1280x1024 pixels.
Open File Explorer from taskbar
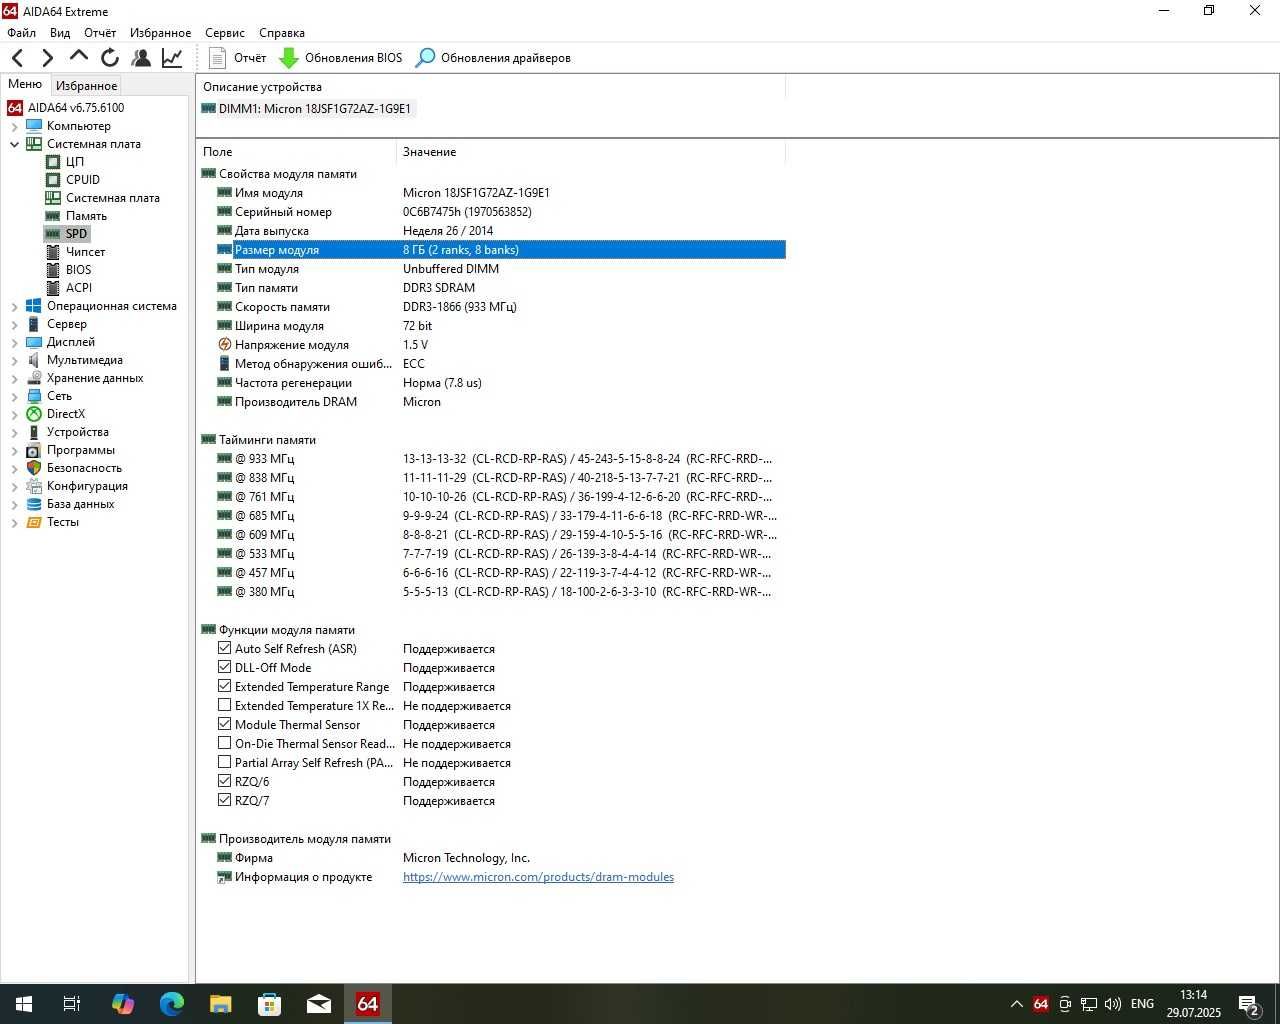click(x=221, y=1004)
